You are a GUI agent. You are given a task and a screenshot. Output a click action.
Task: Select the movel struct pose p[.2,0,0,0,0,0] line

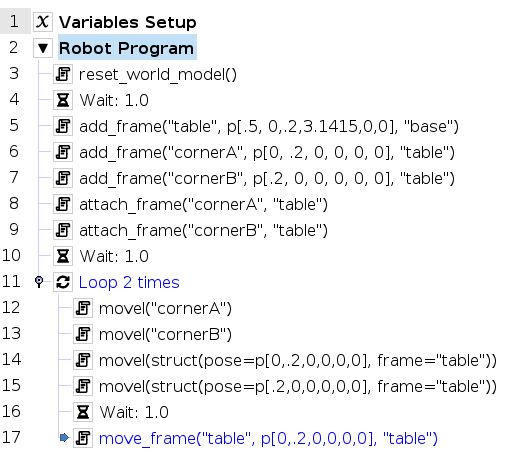pos(298,386)
